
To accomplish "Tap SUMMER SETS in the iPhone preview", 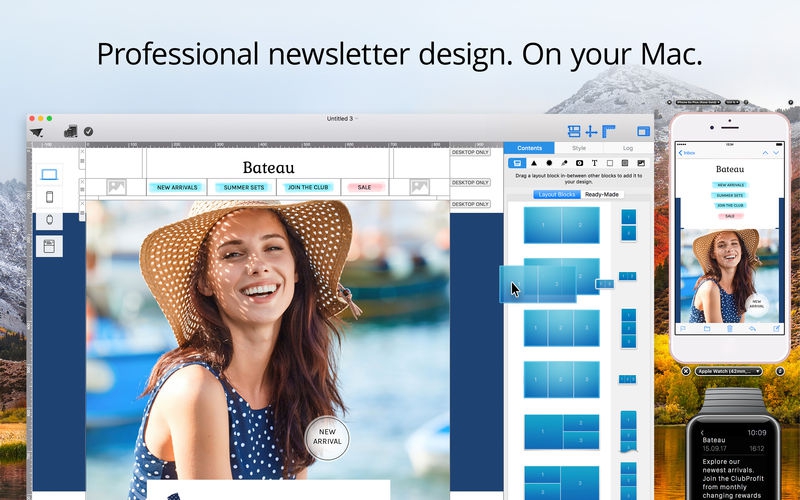I will (x=730, y=195).
